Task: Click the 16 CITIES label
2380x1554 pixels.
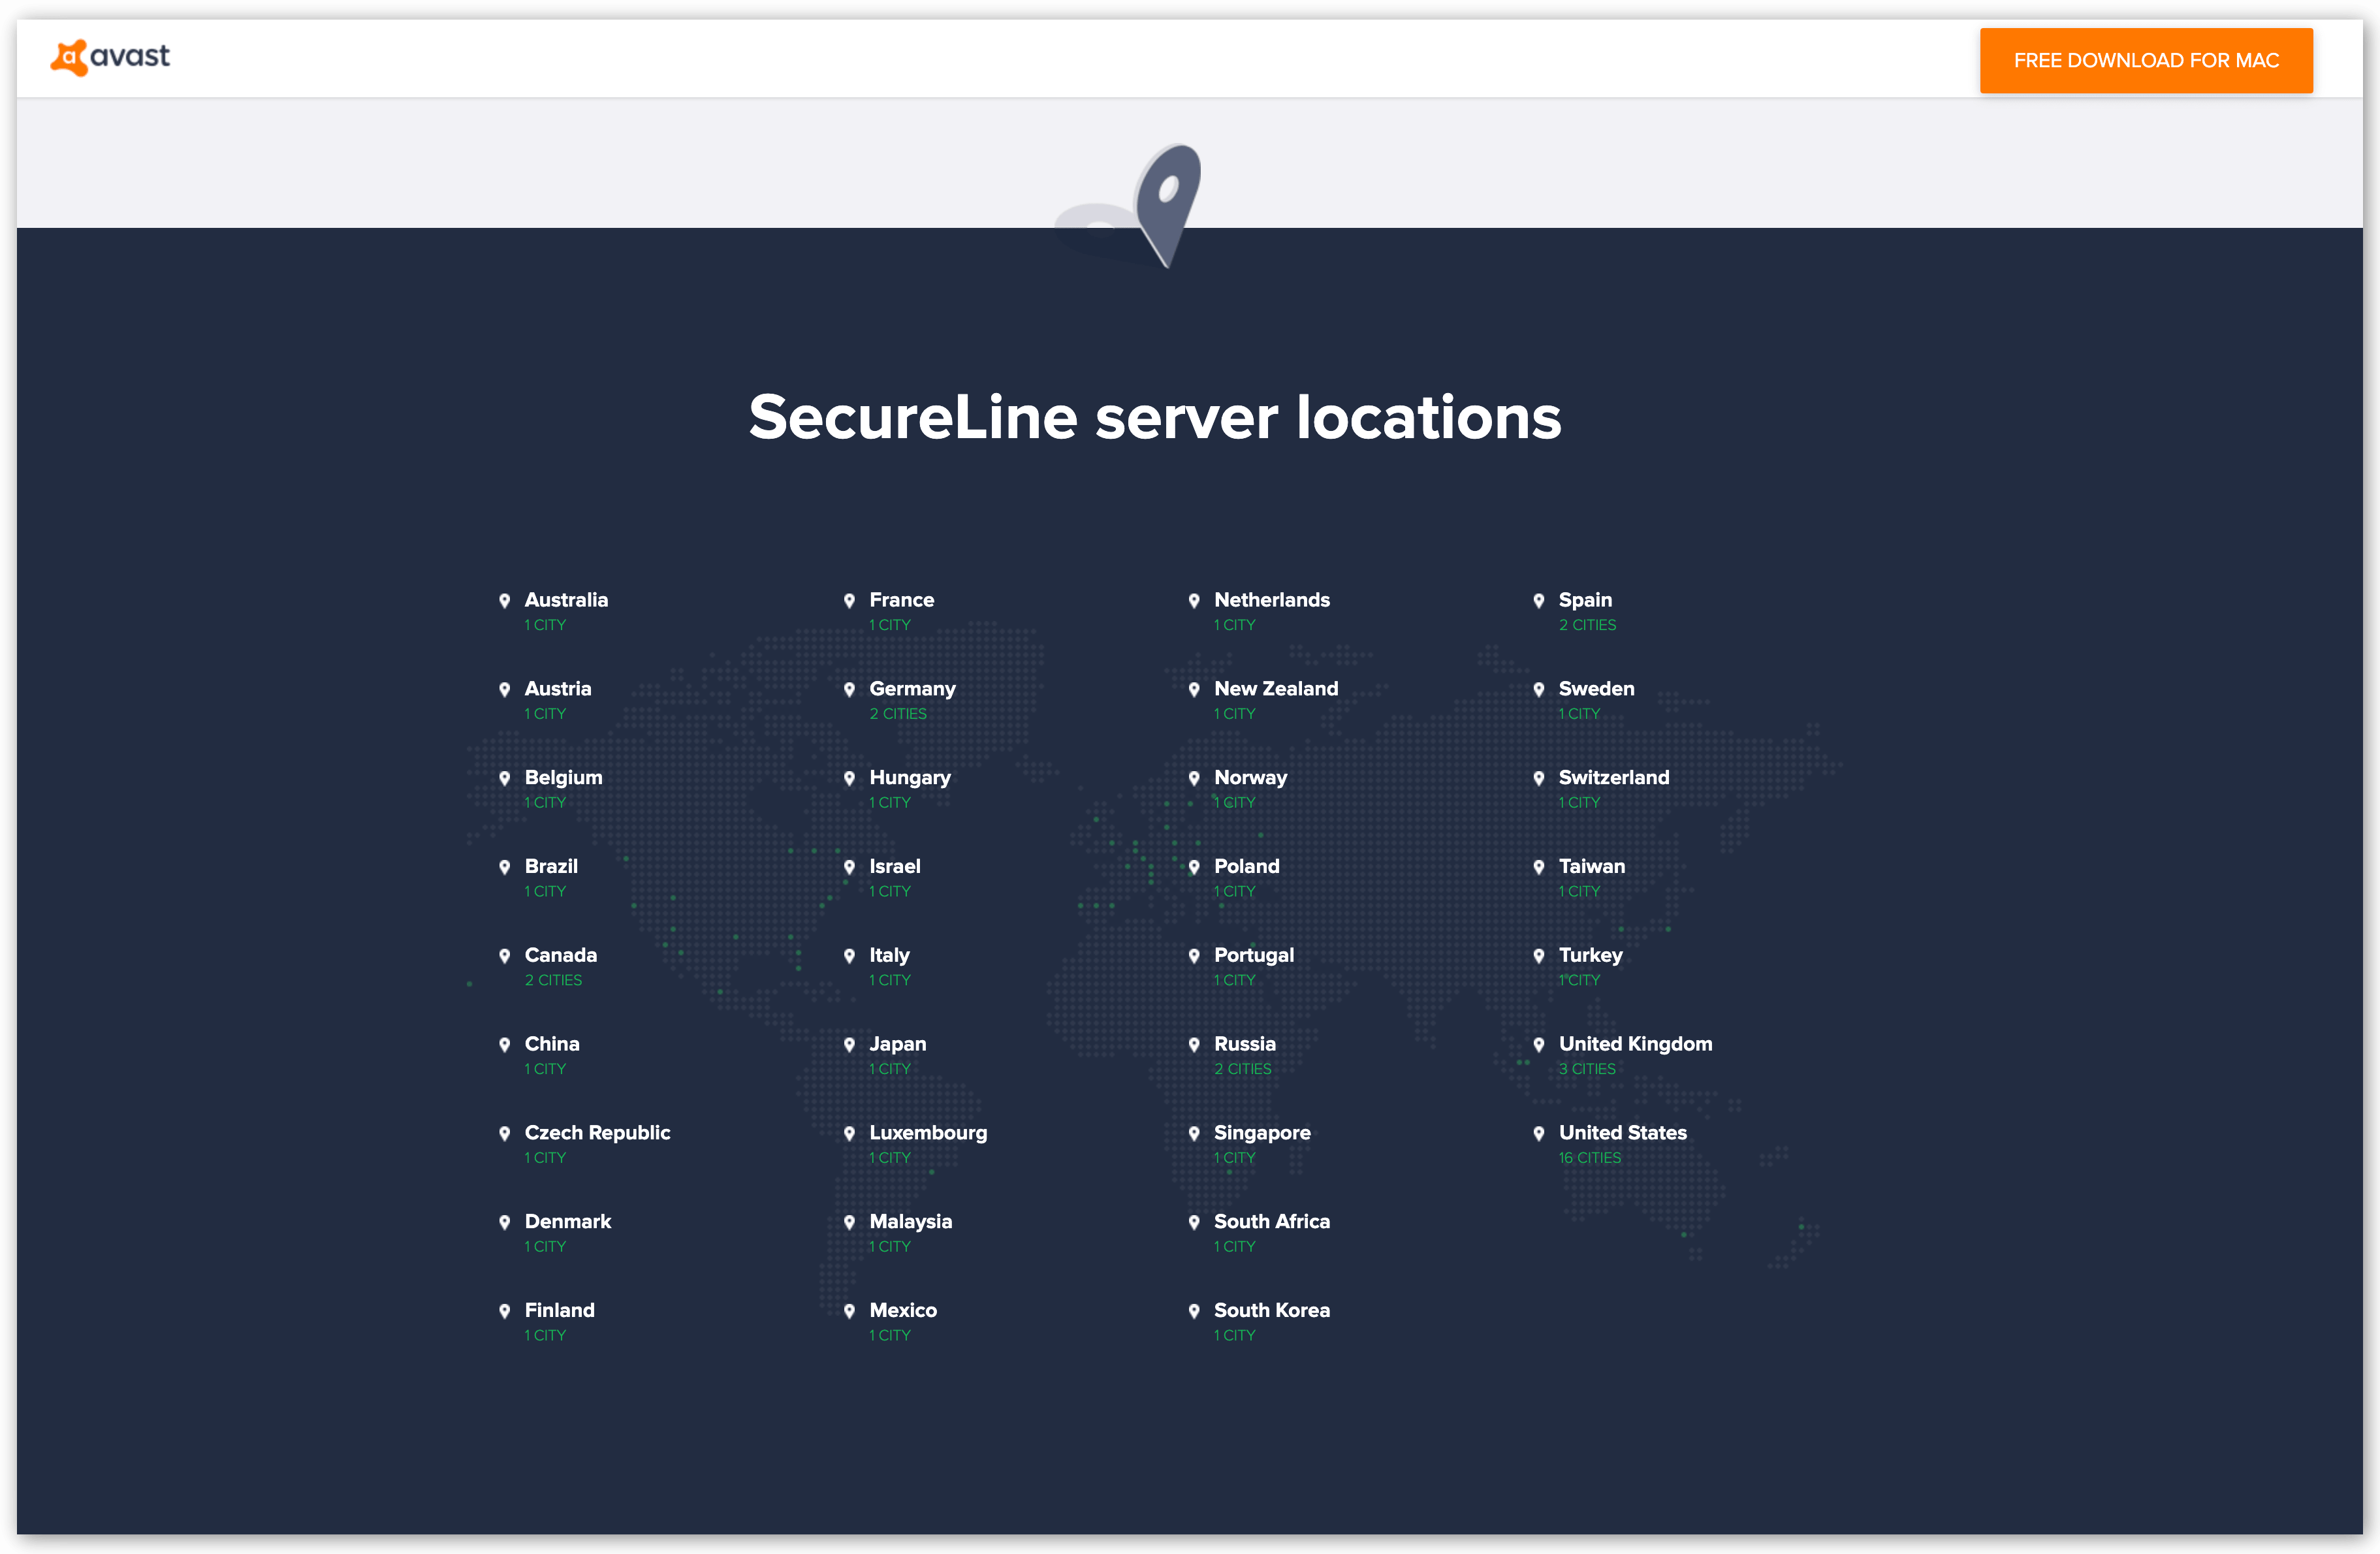Action: pyautogui.click(x=1589, y=1158)
